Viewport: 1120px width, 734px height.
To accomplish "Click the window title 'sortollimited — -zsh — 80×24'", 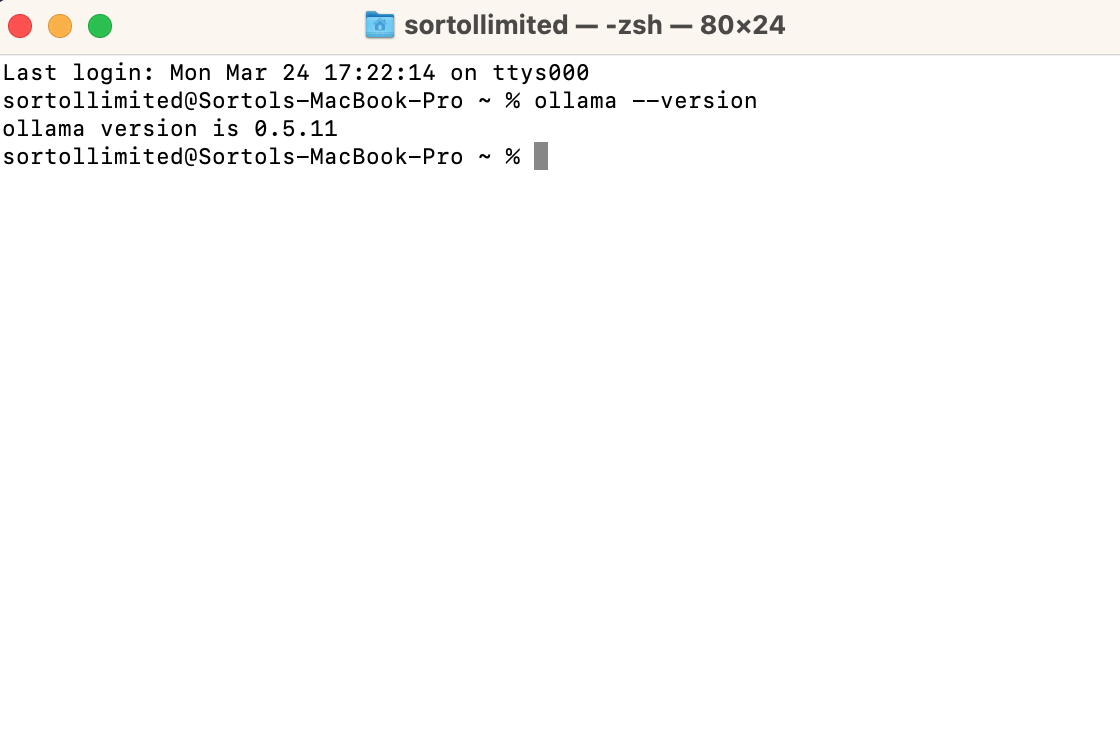I will [594, 25].
